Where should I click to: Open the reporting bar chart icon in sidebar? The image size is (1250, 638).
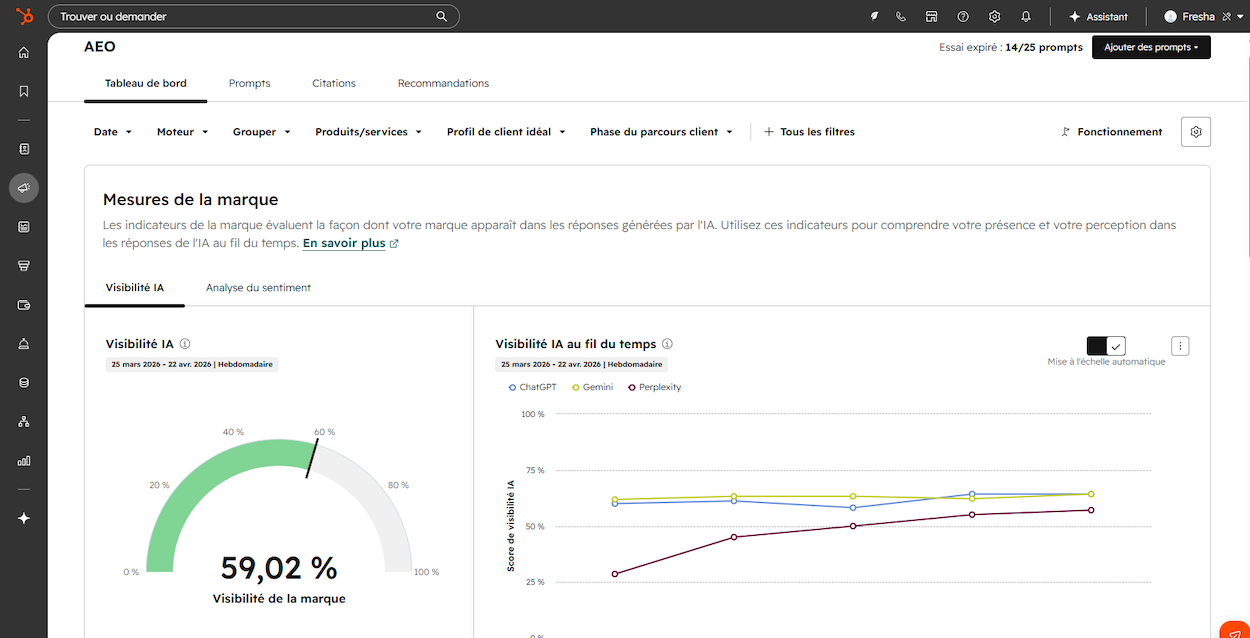point(24,461)
